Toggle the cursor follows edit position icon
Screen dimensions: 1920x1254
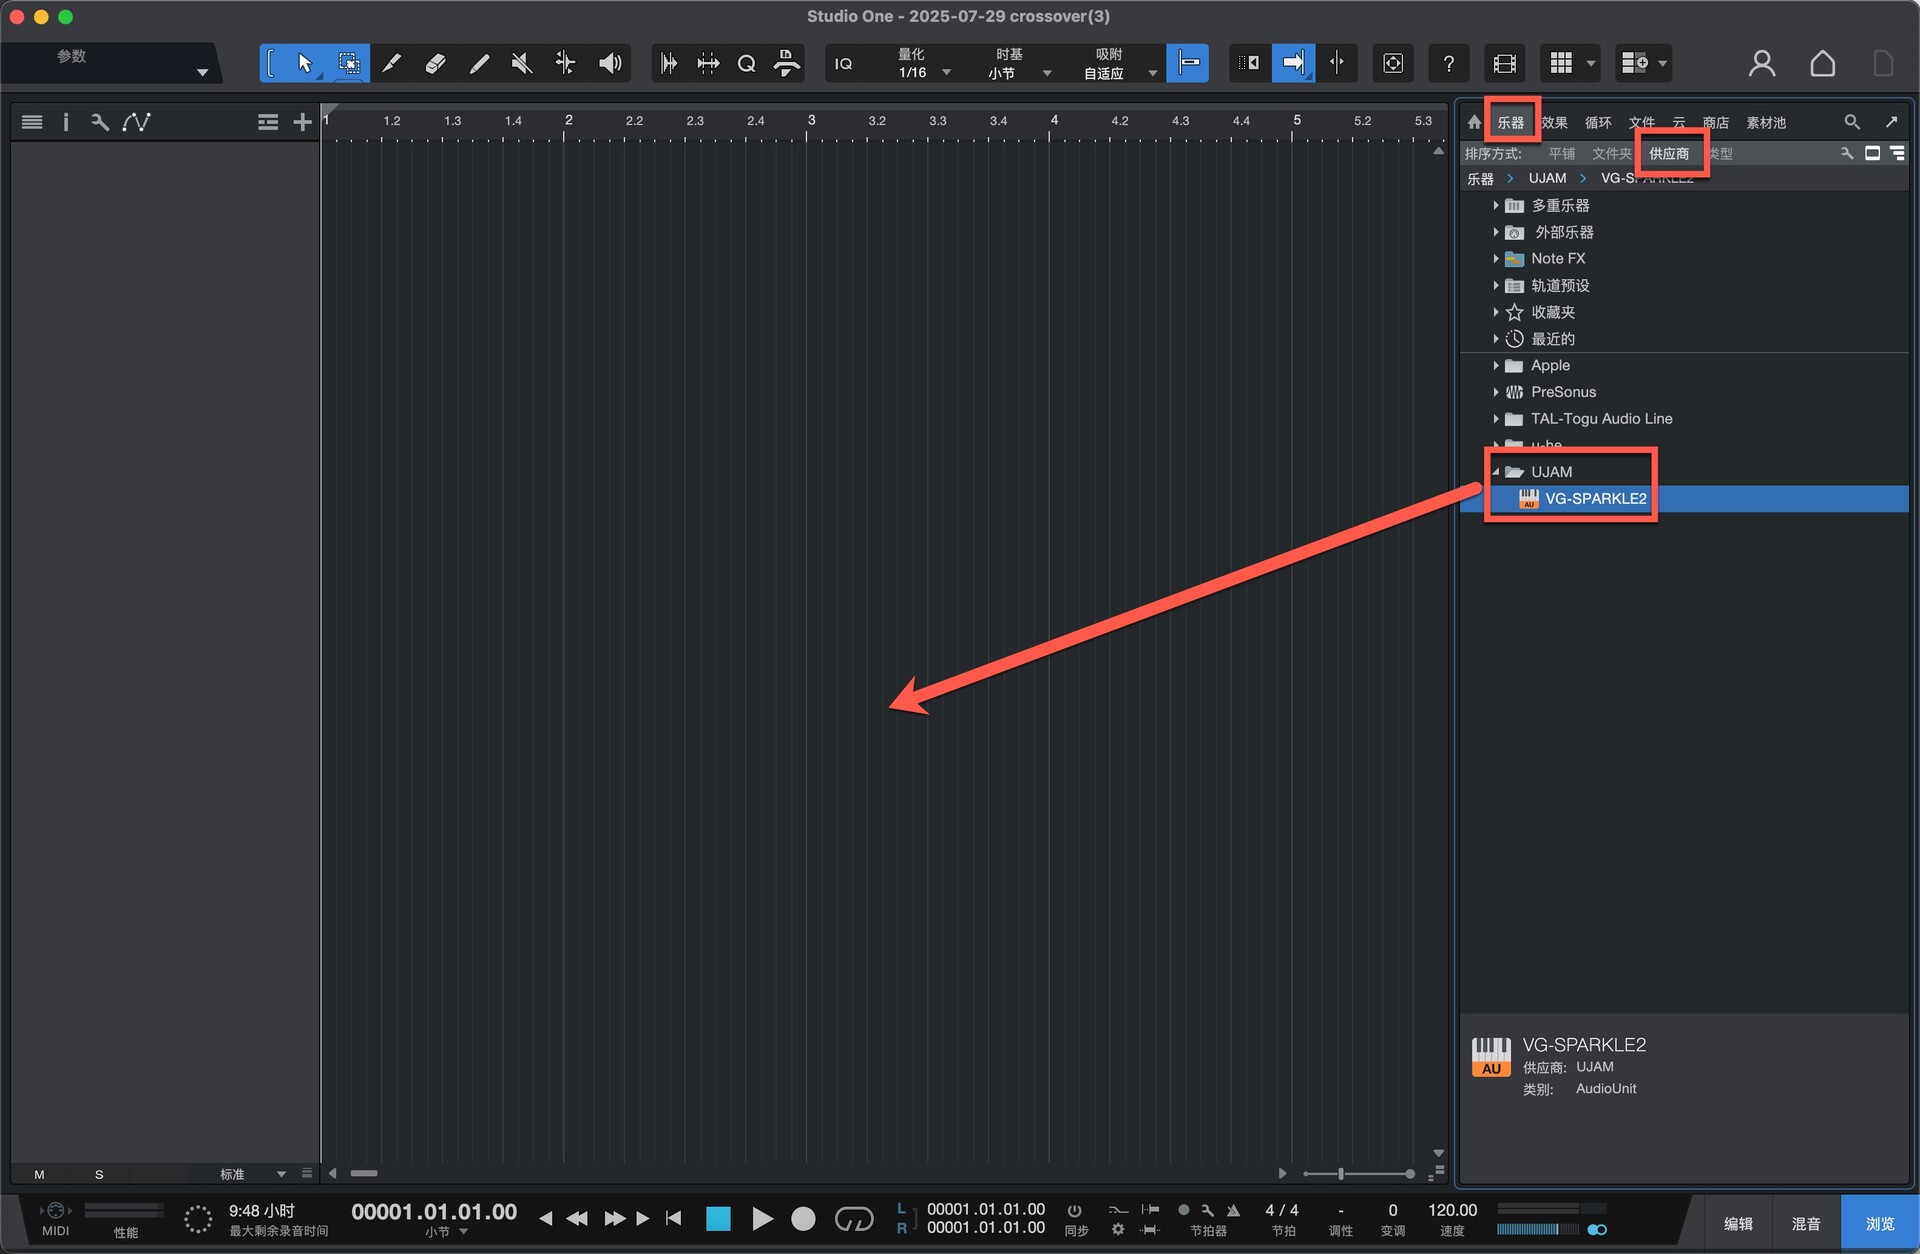pos(1337,64)
